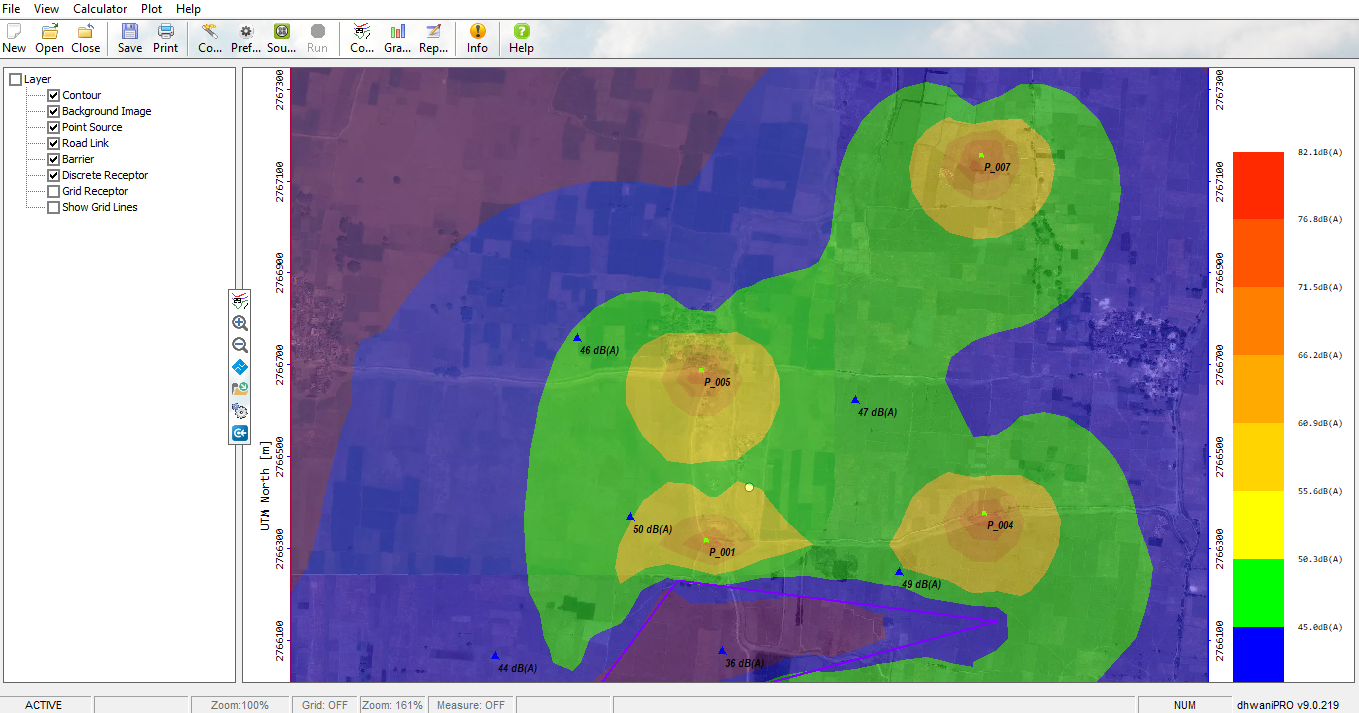Open the Plot menu
Screen dimensions: 1359x713
tap(151, 8)
